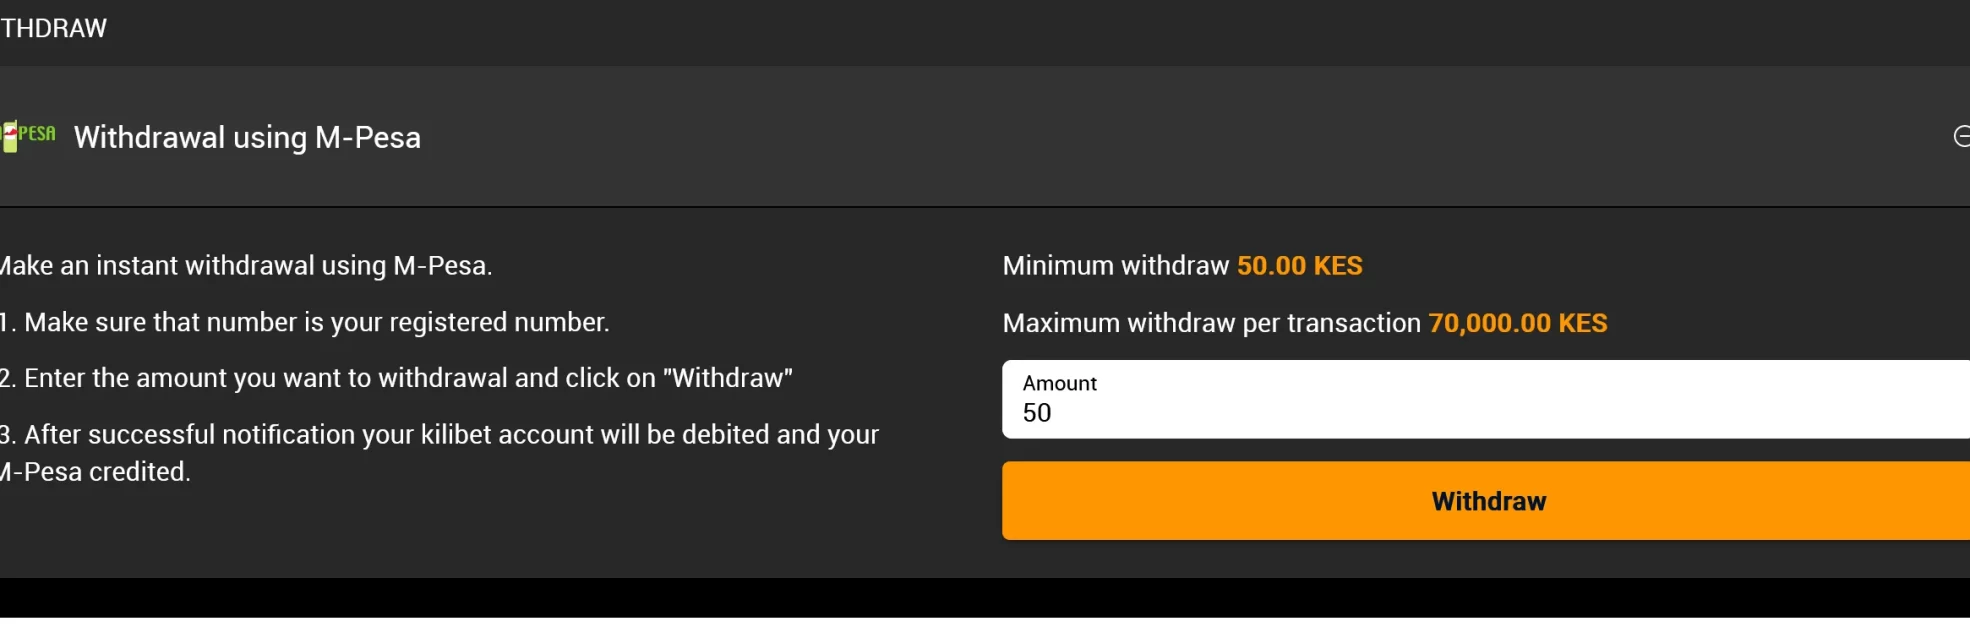Collapse the M-Pesa withdrawal section with minus icon
The width and height of the screenshot is (1970, 627).
tap(1962, 136)
